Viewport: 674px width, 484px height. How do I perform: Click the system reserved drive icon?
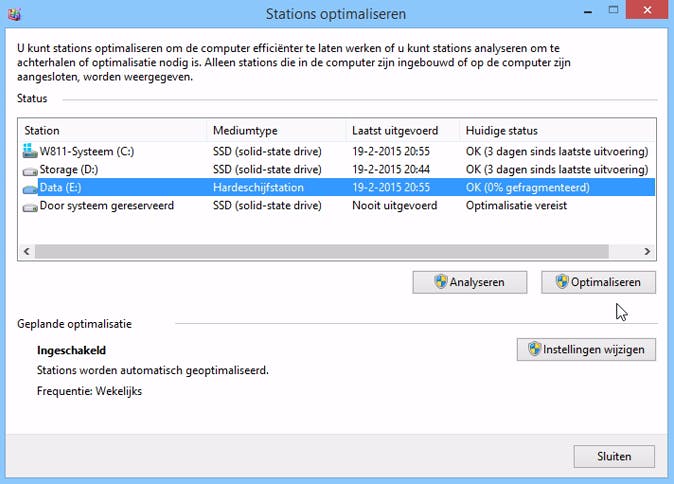pos(29,206)
